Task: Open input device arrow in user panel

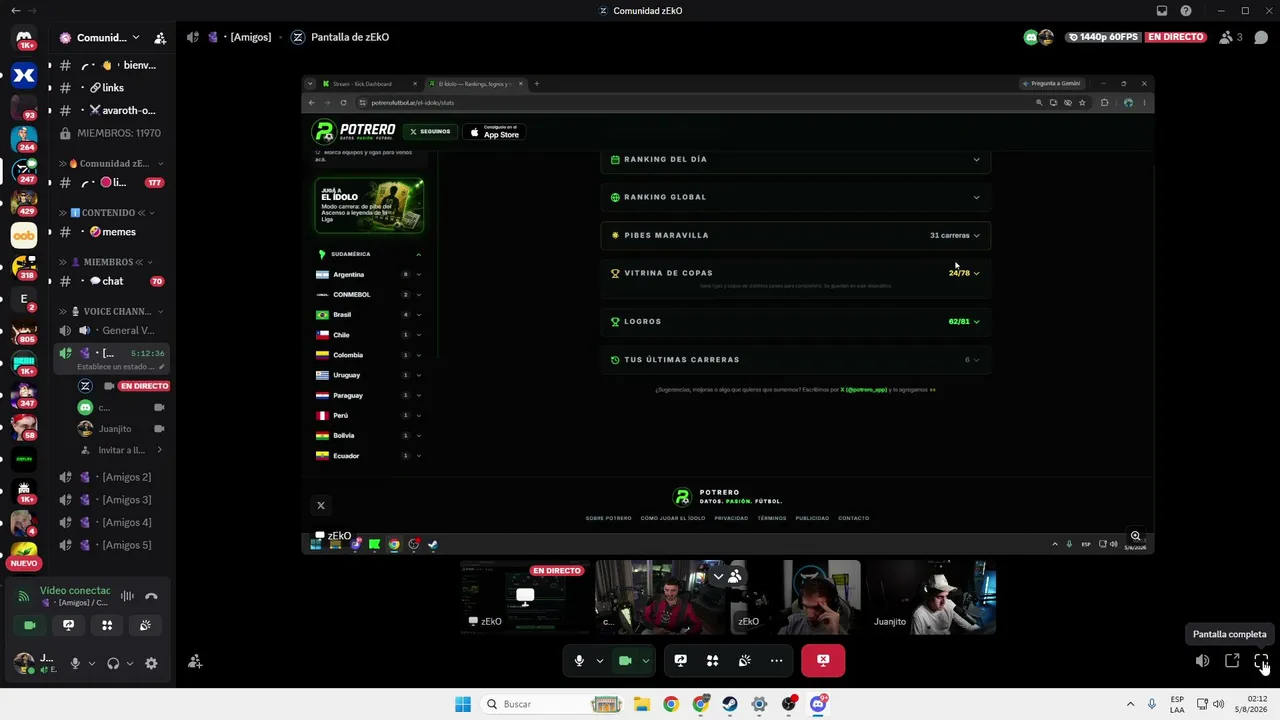Action: coord(92,663)
